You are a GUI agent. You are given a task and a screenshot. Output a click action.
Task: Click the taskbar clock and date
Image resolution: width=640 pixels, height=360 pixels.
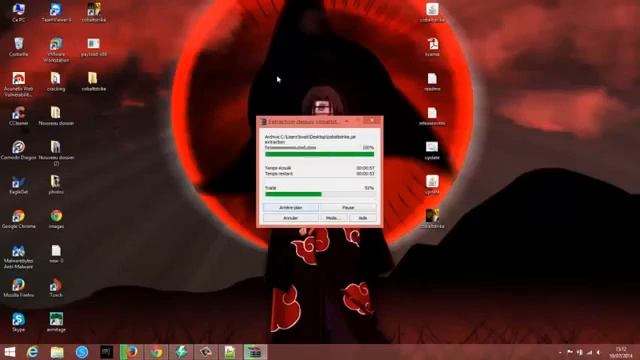(x=621, y=352)
